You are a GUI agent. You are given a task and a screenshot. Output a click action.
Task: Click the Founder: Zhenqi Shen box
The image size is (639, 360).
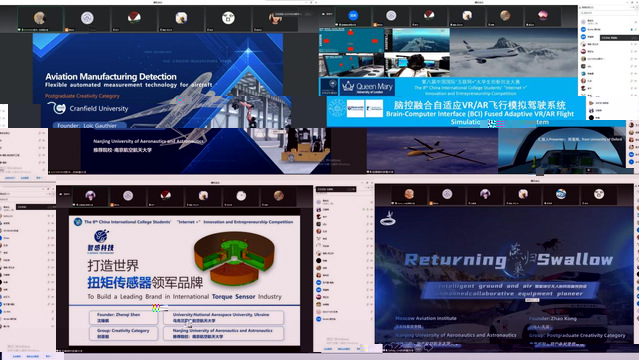pyautogui.click(x=123, y=318)
